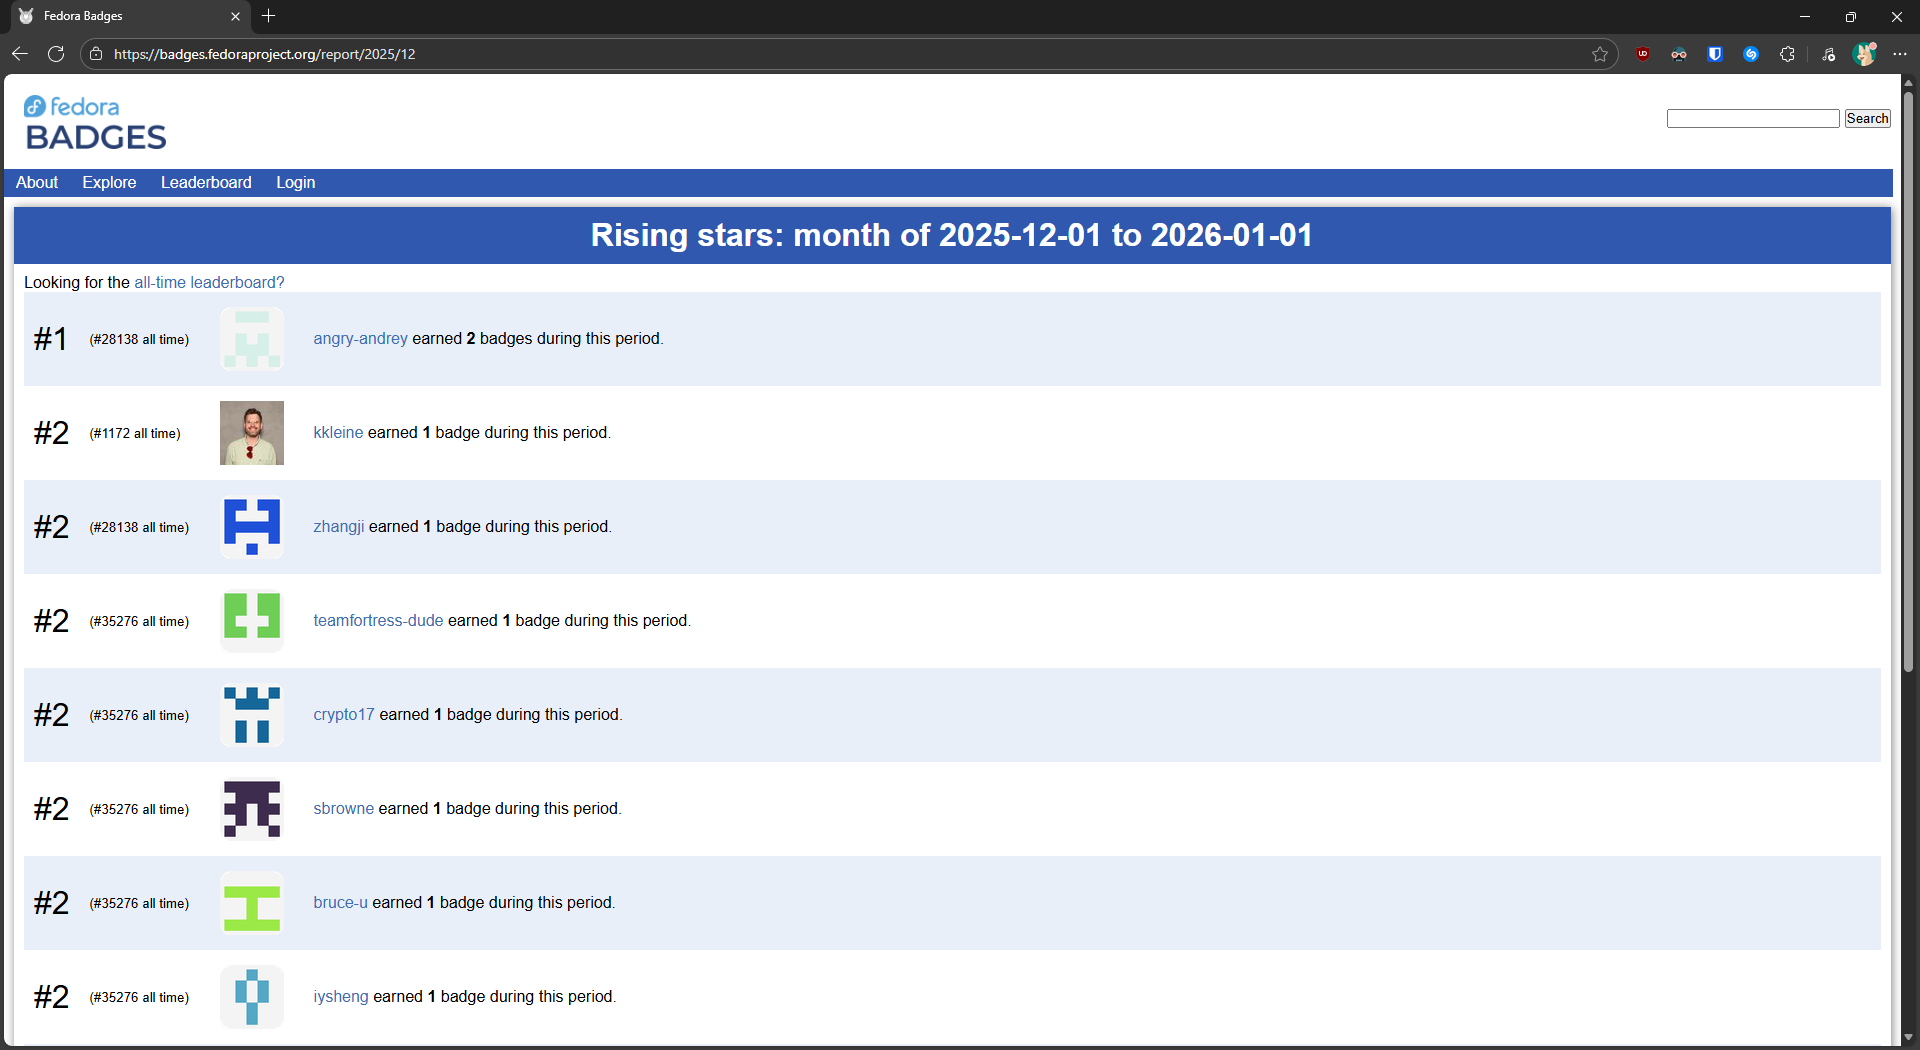Viewport: 1920px width, 1050px height.
Task: Follow the all-time leaderboard link
Action: pyautogui.click(x=209, y=282)
